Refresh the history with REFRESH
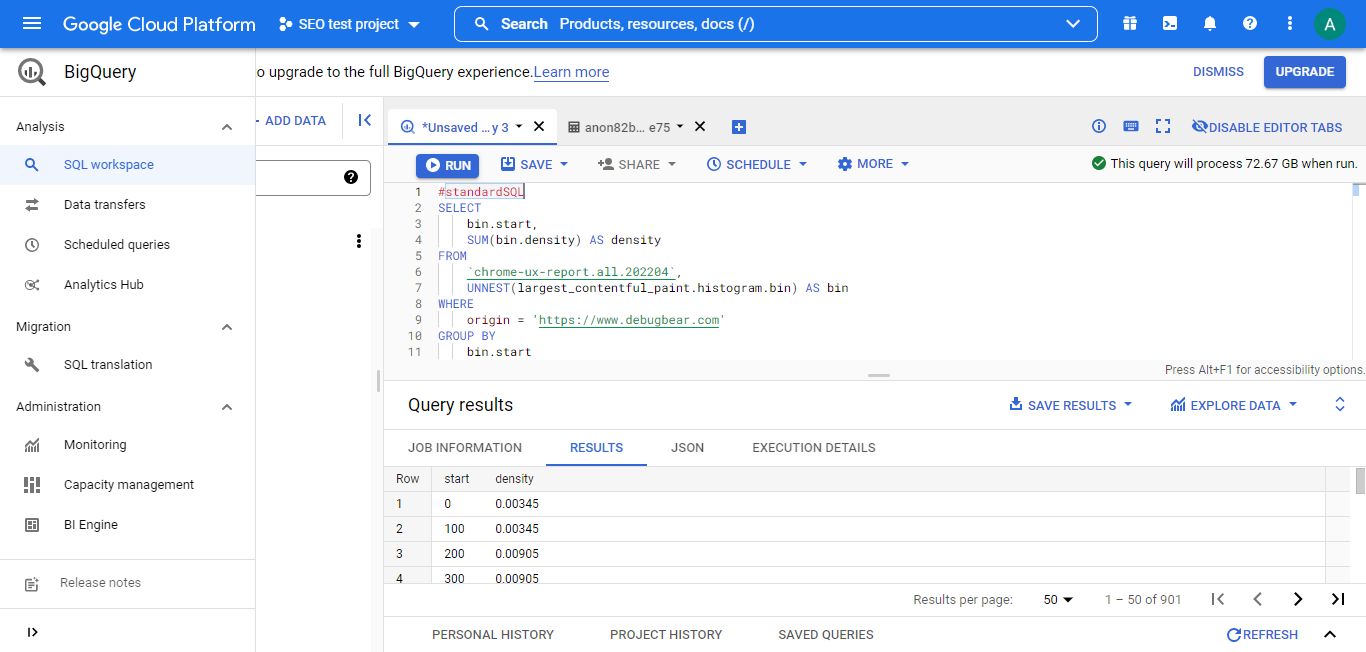 (1262, 634)
